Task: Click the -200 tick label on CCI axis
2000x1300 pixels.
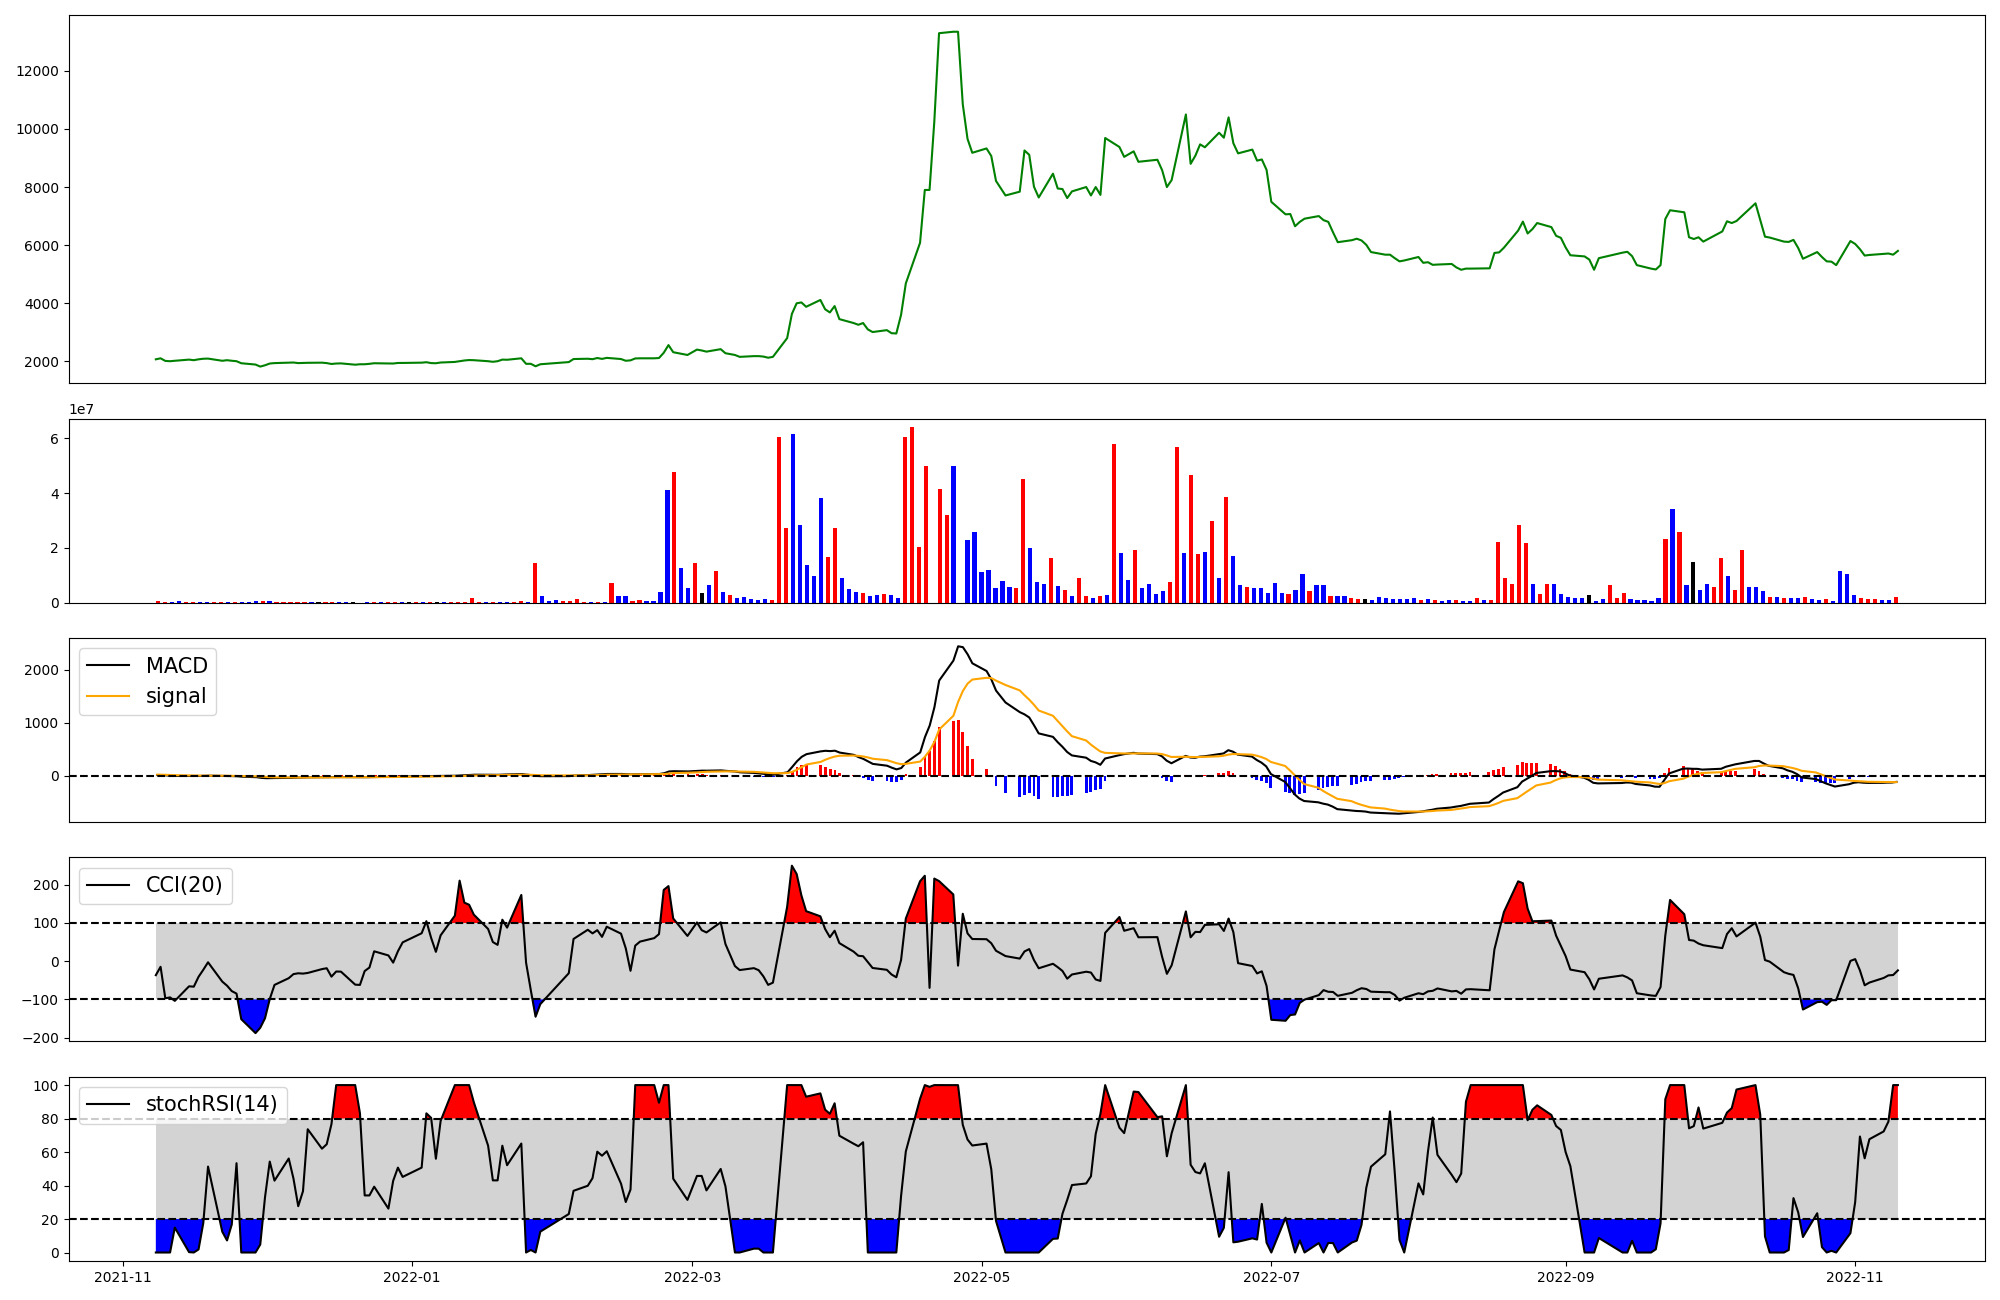Action: coord(40,1038)
